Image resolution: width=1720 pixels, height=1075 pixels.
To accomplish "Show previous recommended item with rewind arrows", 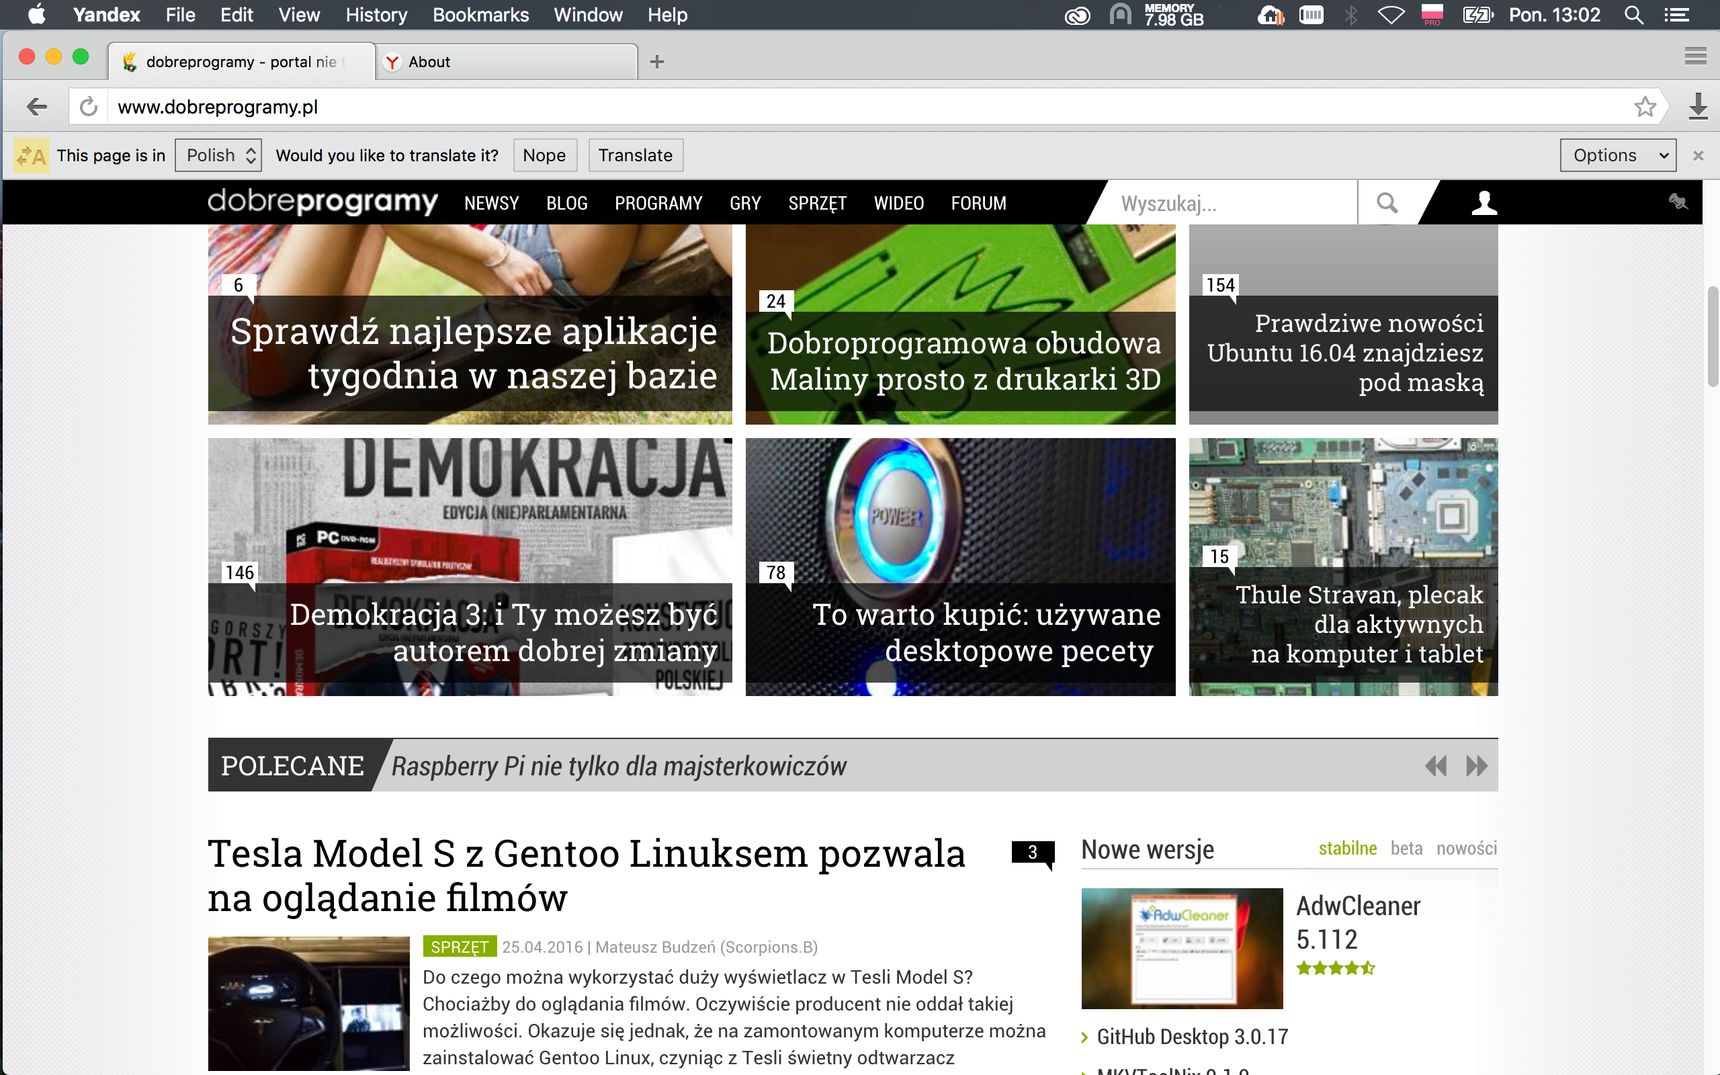I will point(1436,766).
